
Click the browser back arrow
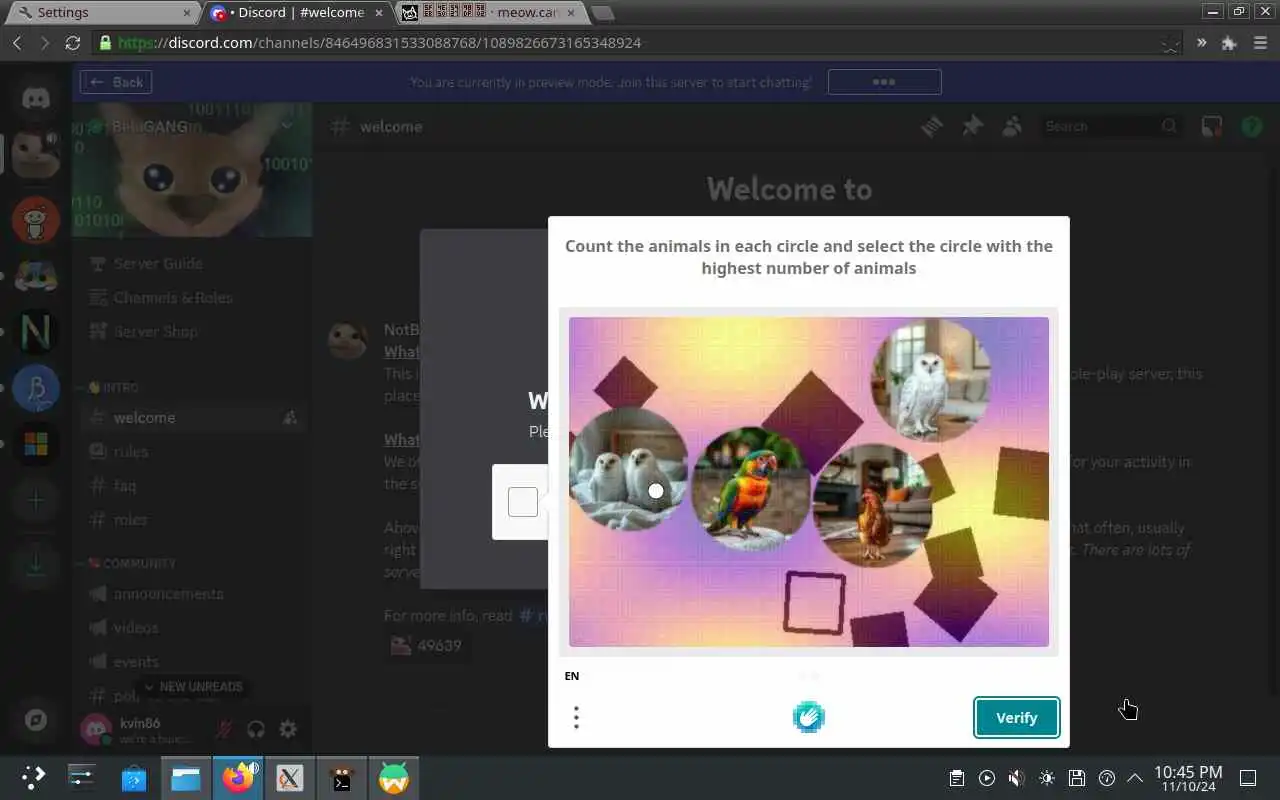pyautogui.click(x=17, y=43)
